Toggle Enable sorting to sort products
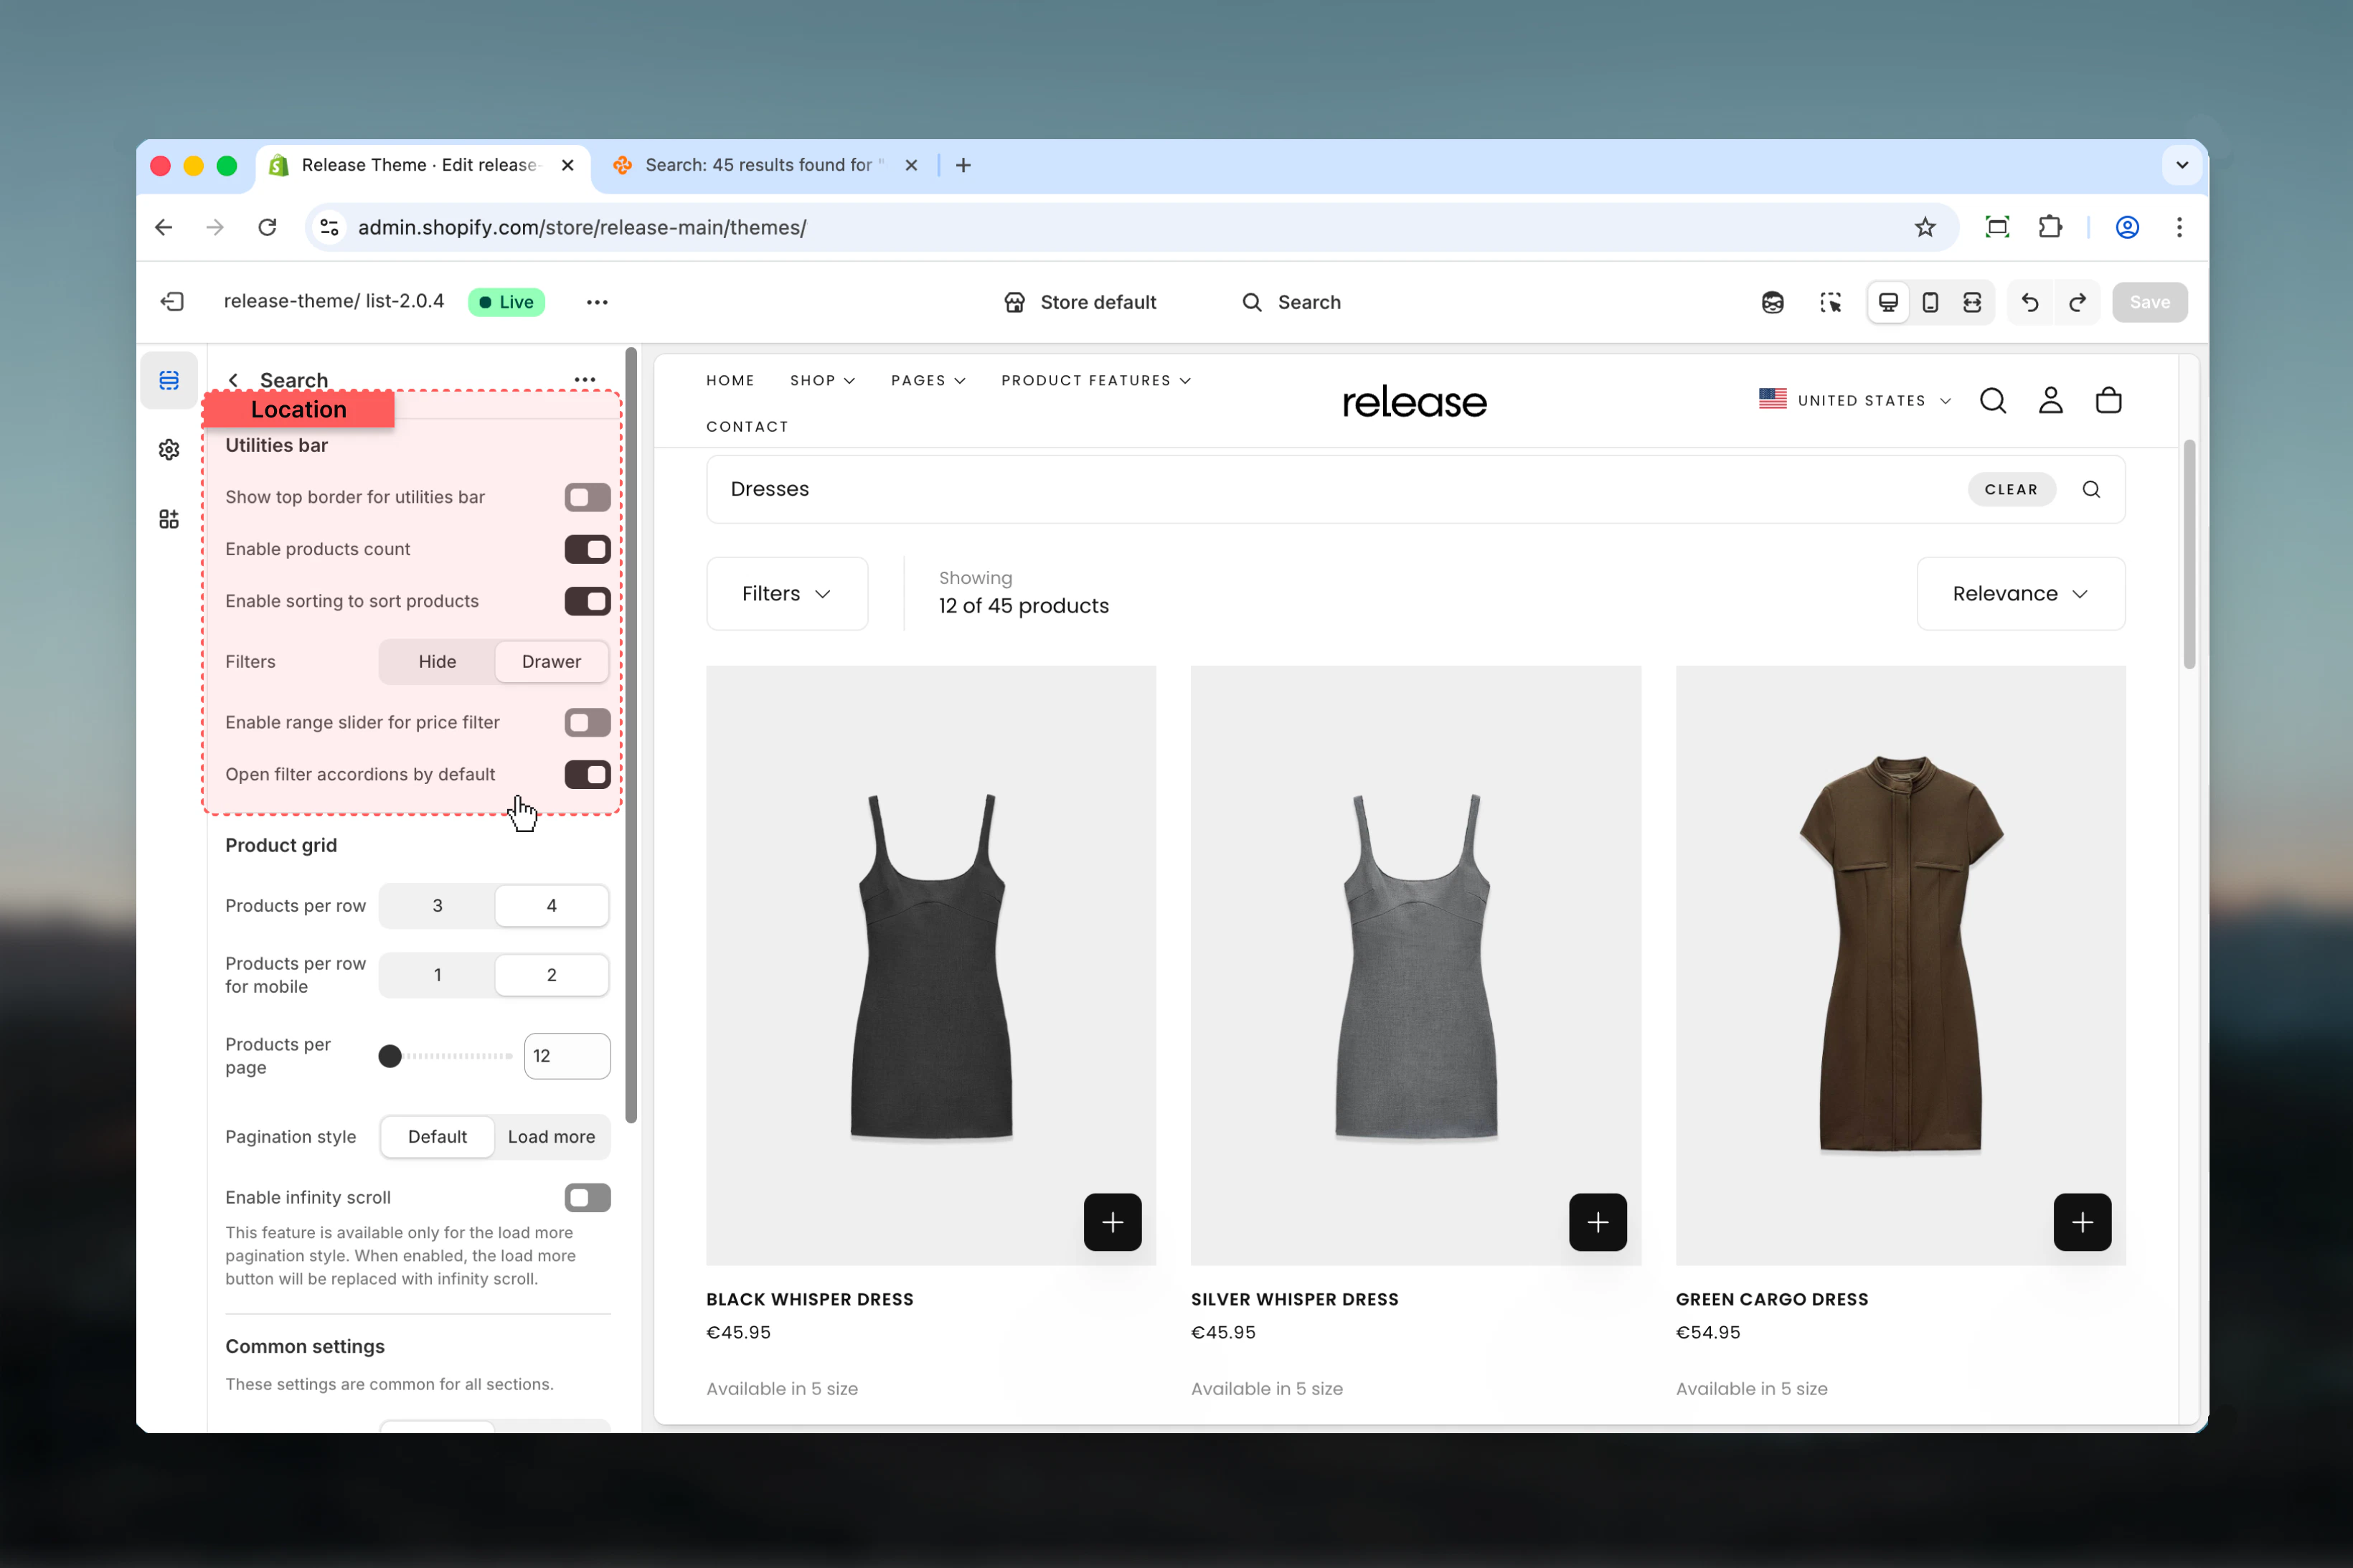Image resolution: width=2353 pixels, height=1568 pixels. pyautogui.click(x=587, y=601)
